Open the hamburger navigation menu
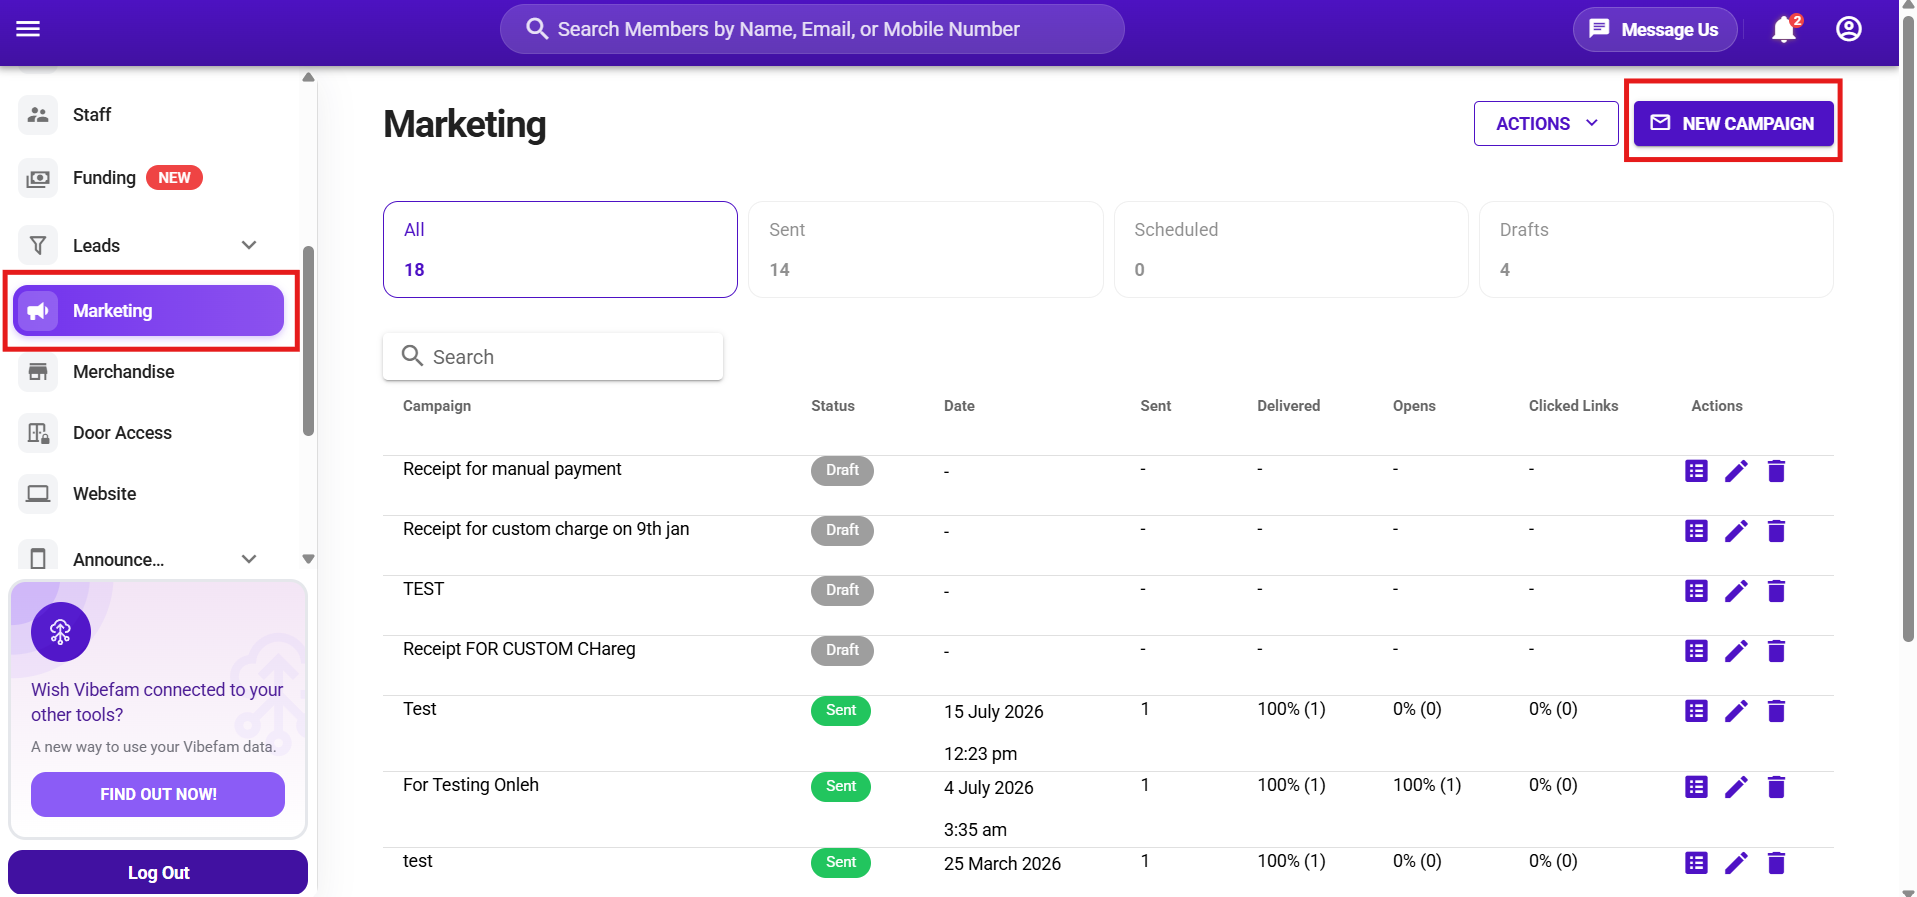 coord(28,29)
